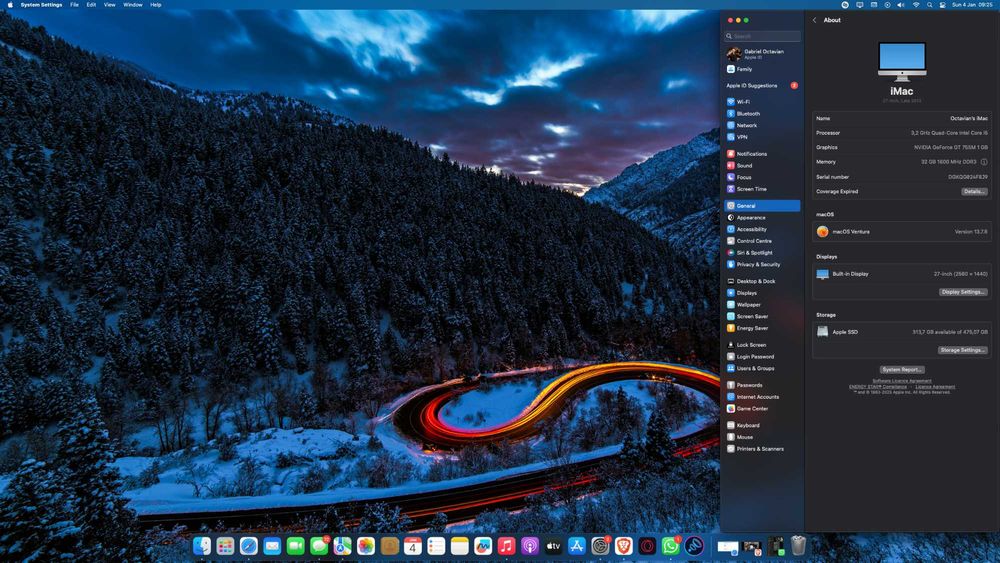The height and width of the screenshot is (563, 1000).
Task: Open Family settings in the sidebar
Action: click(x=761, y=69)
